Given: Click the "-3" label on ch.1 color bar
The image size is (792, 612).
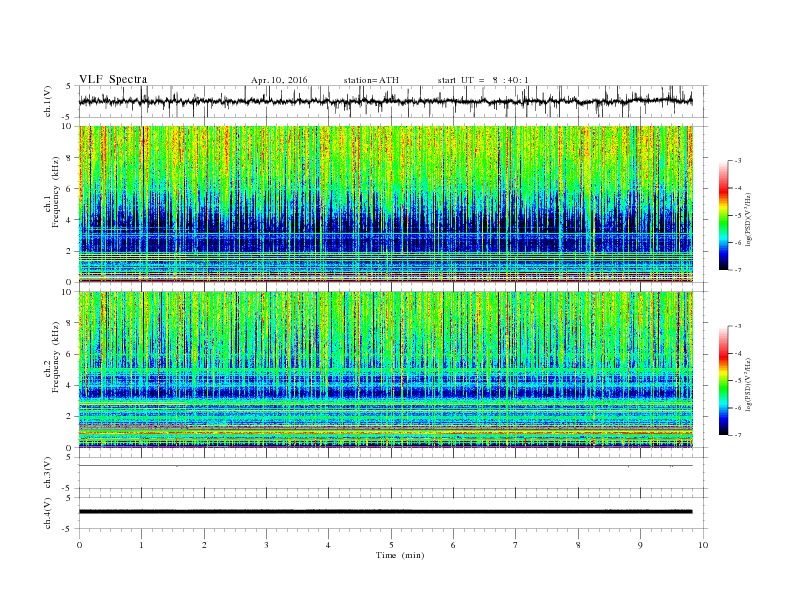Looking at the screenshot, I should pyautogui.click(x=738, y=161).
